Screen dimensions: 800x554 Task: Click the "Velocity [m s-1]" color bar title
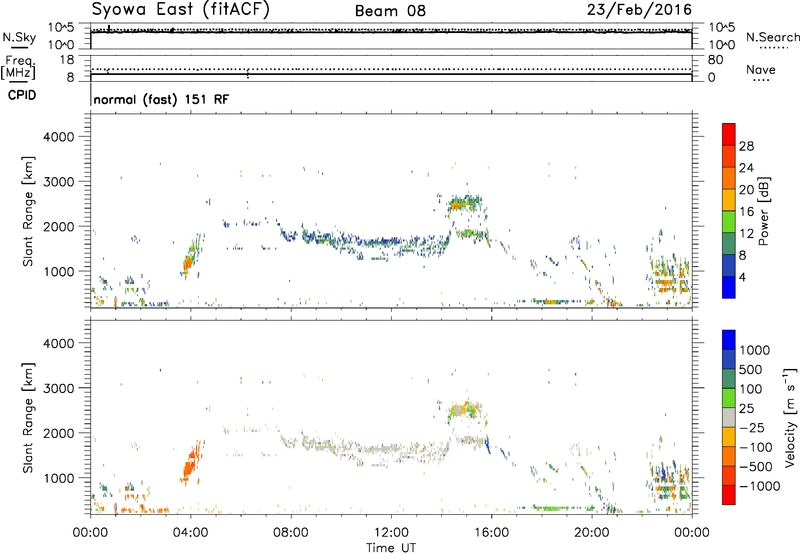tap(790, 417)
